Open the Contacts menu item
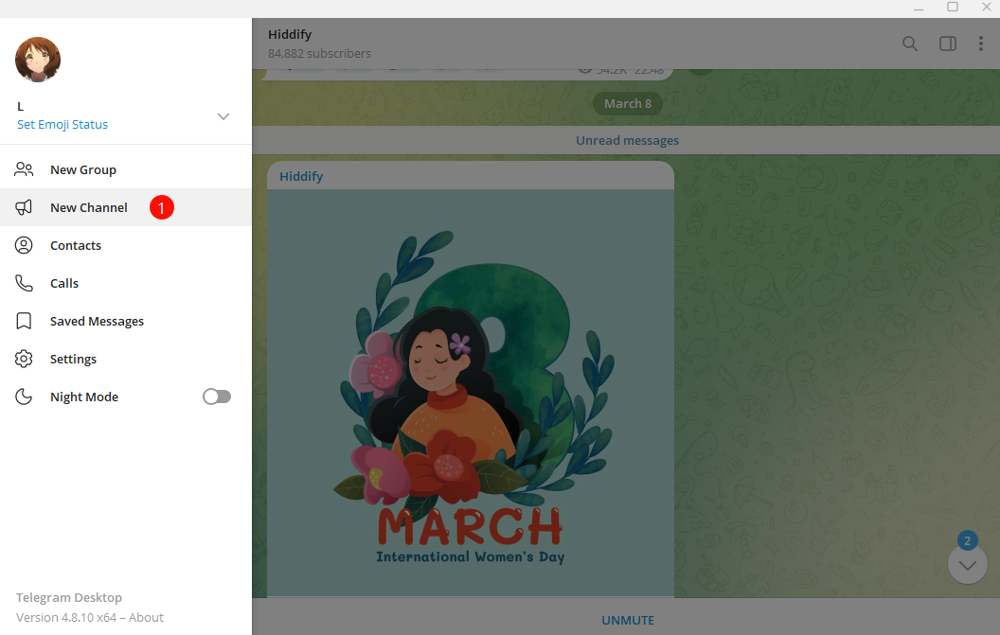1000x635 pixels. pos(126,245)
